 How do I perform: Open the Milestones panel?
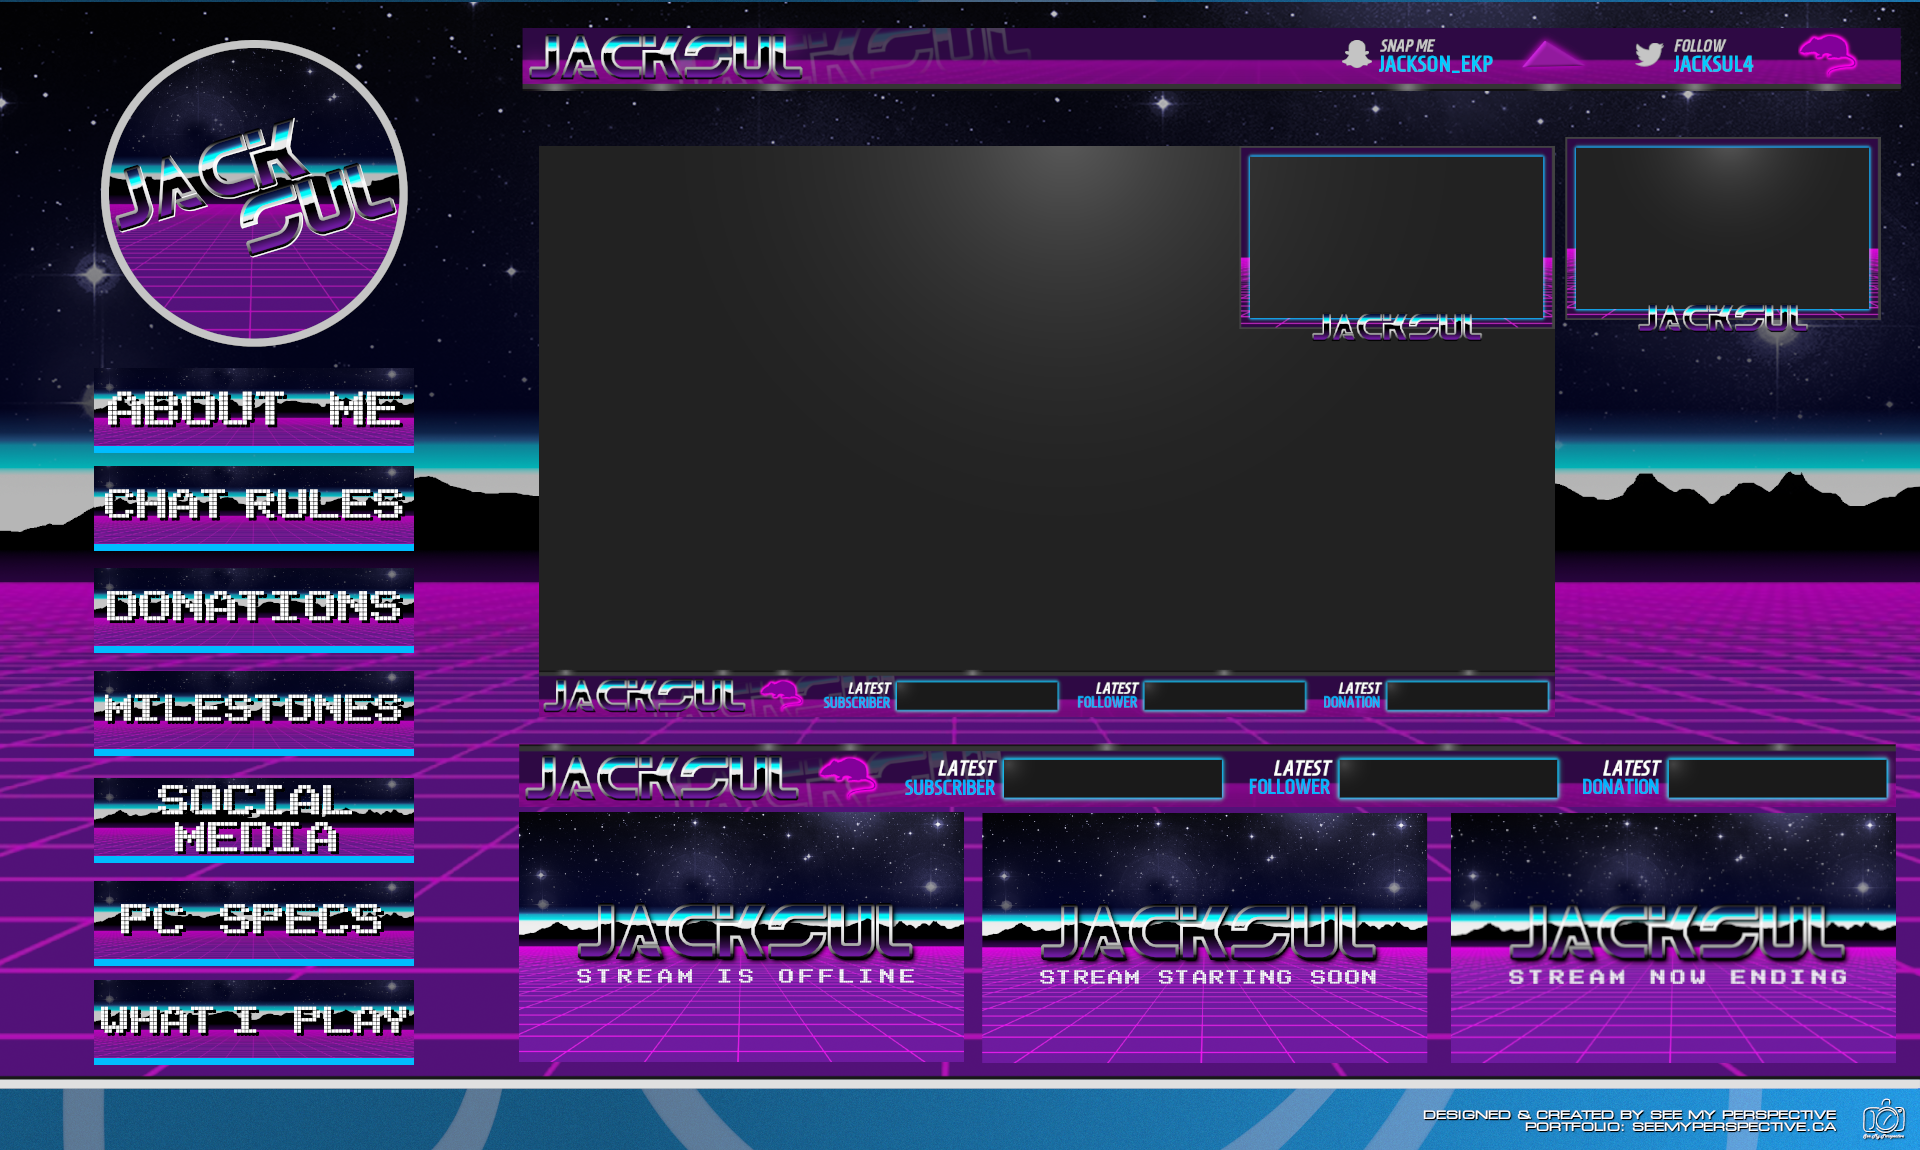point(254,710)
